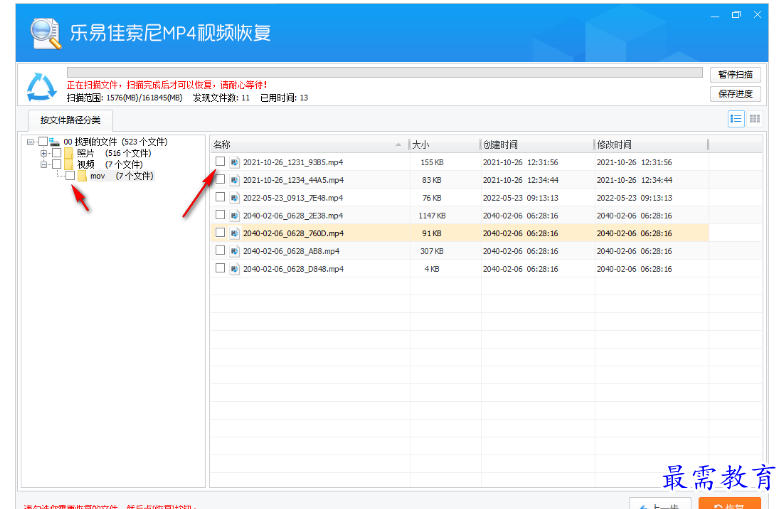
Task: Click file icon of 2040-02-06_0628_D848.mp4
Action: (234, 269)
